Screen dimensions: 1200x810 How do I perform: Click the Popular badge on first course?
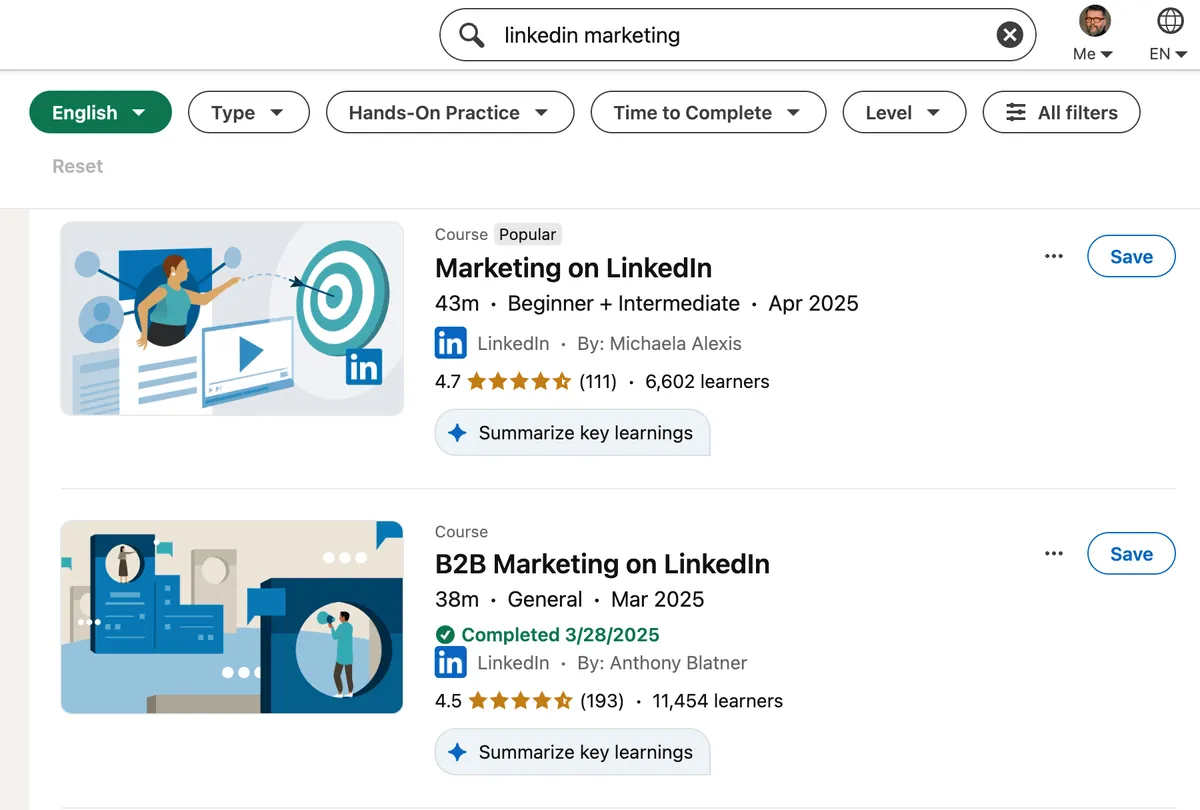(x=528, y=234)
